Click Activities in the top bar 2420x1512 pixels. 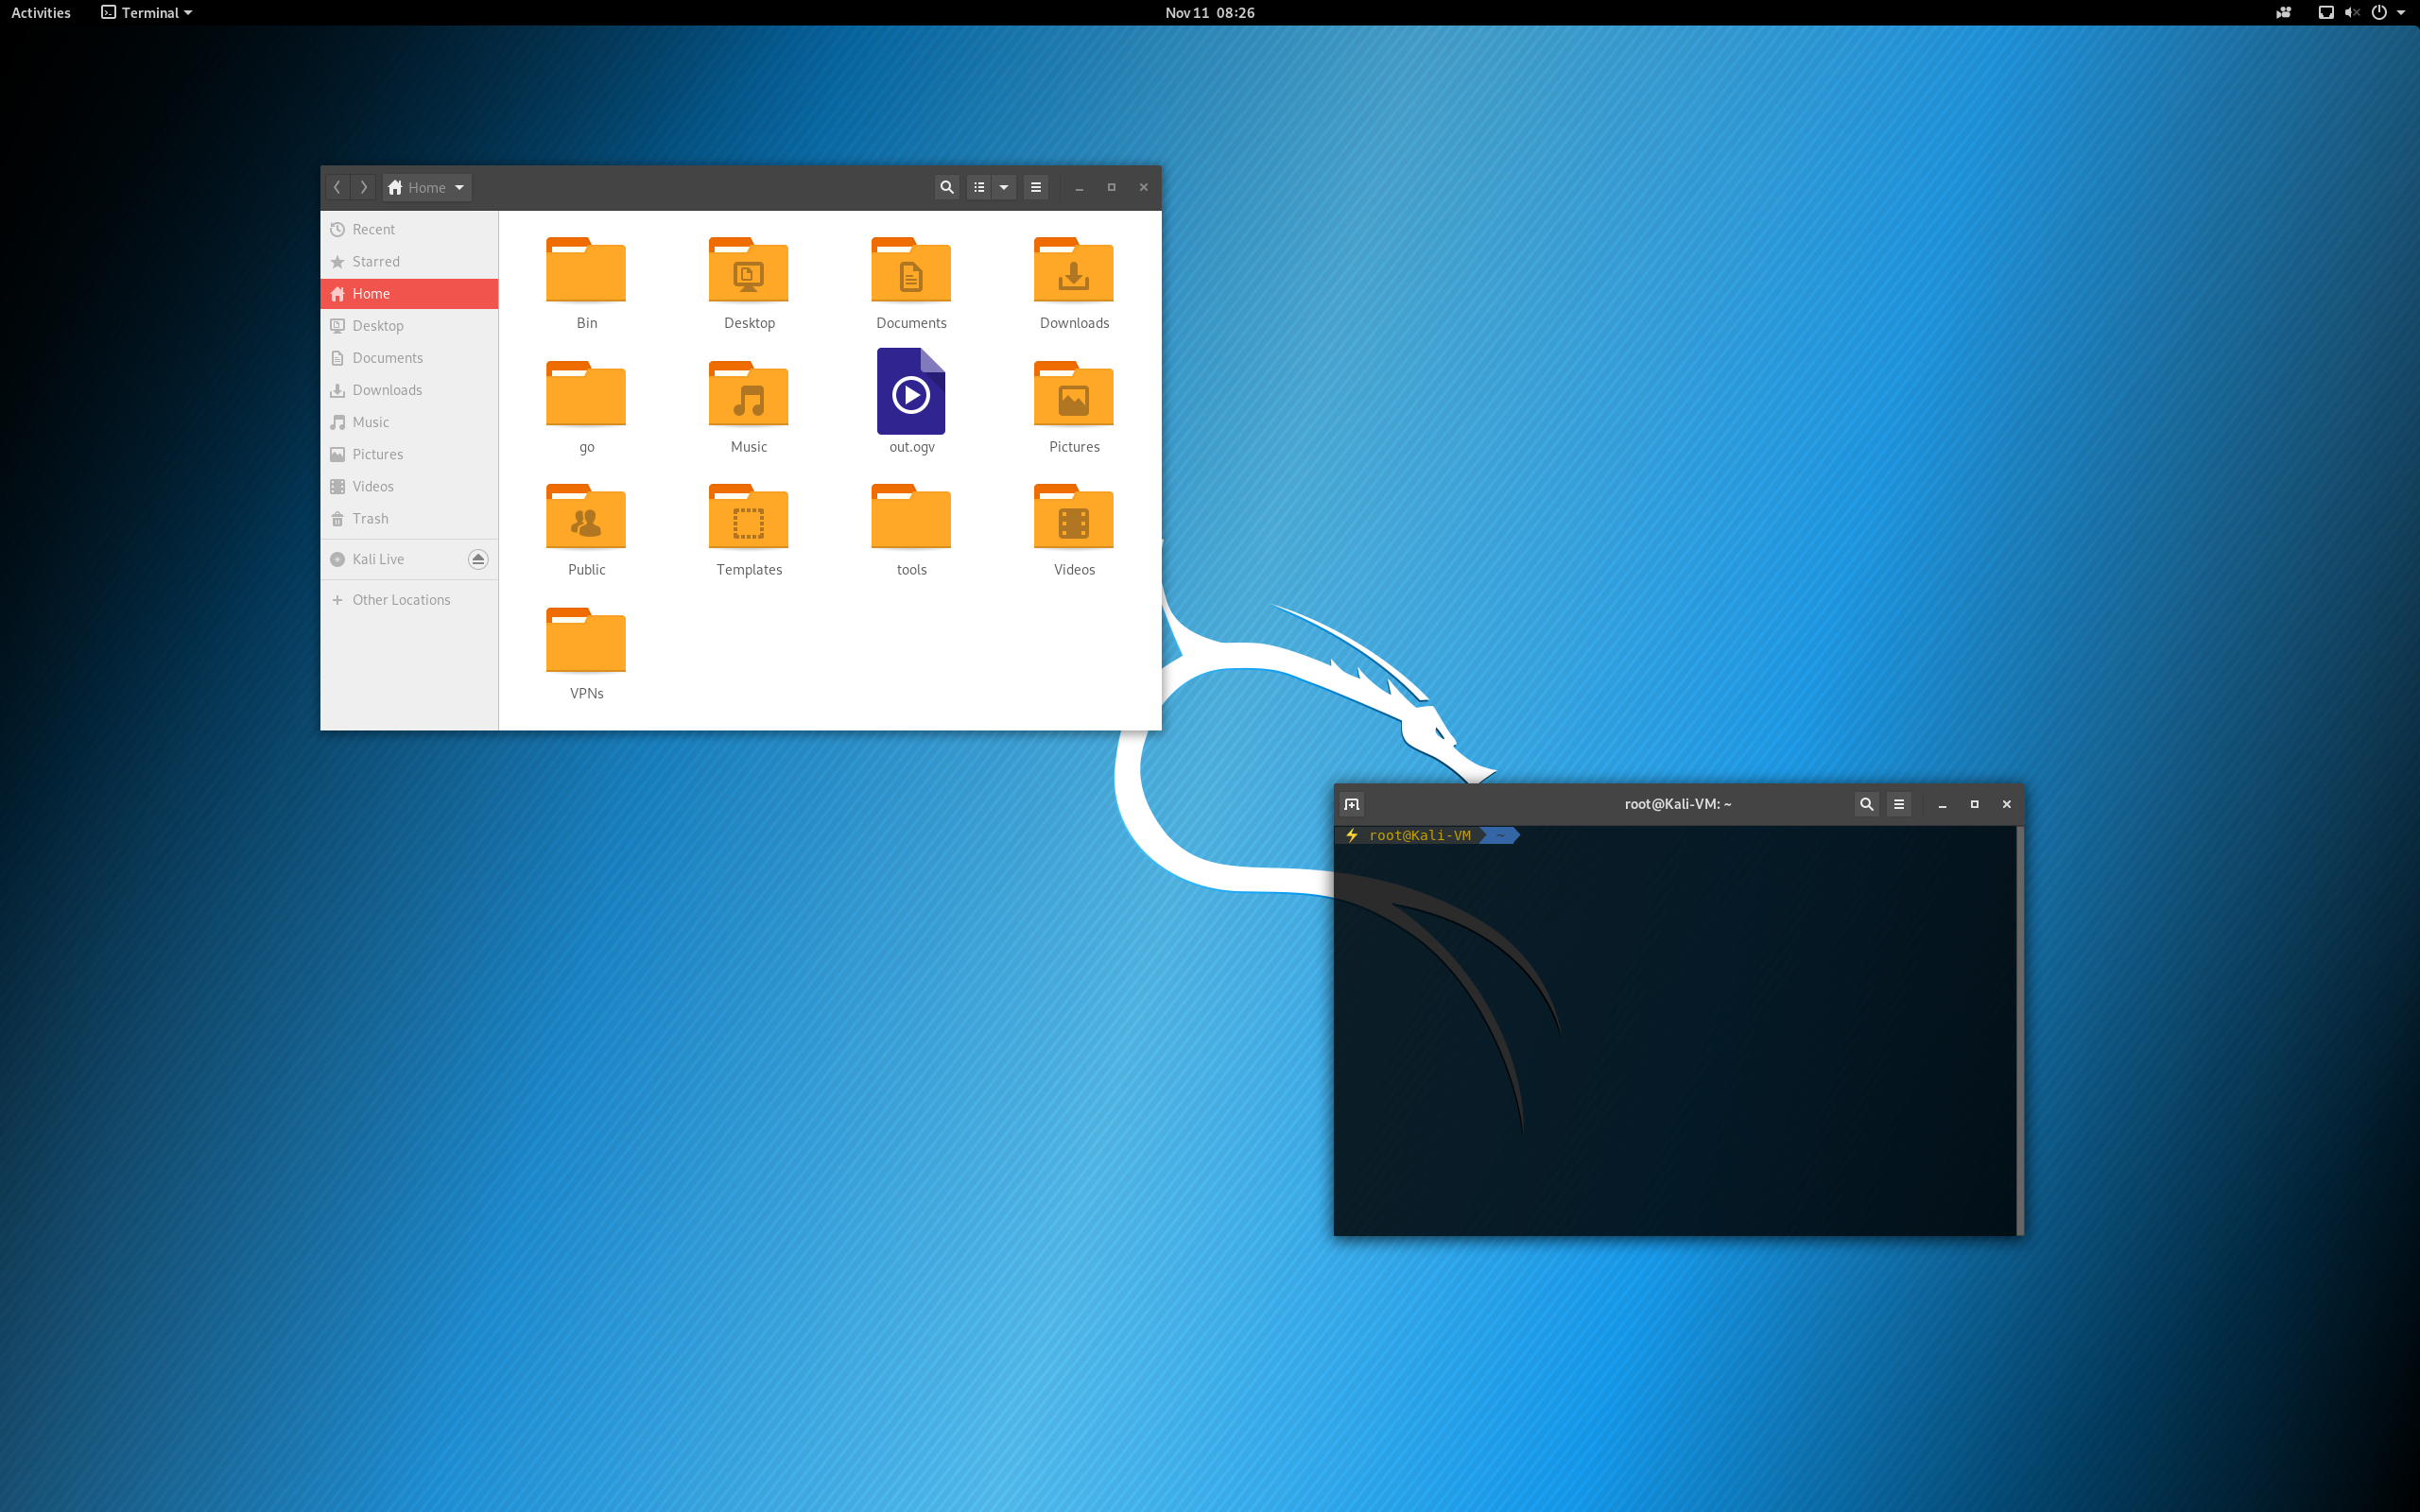41,13
